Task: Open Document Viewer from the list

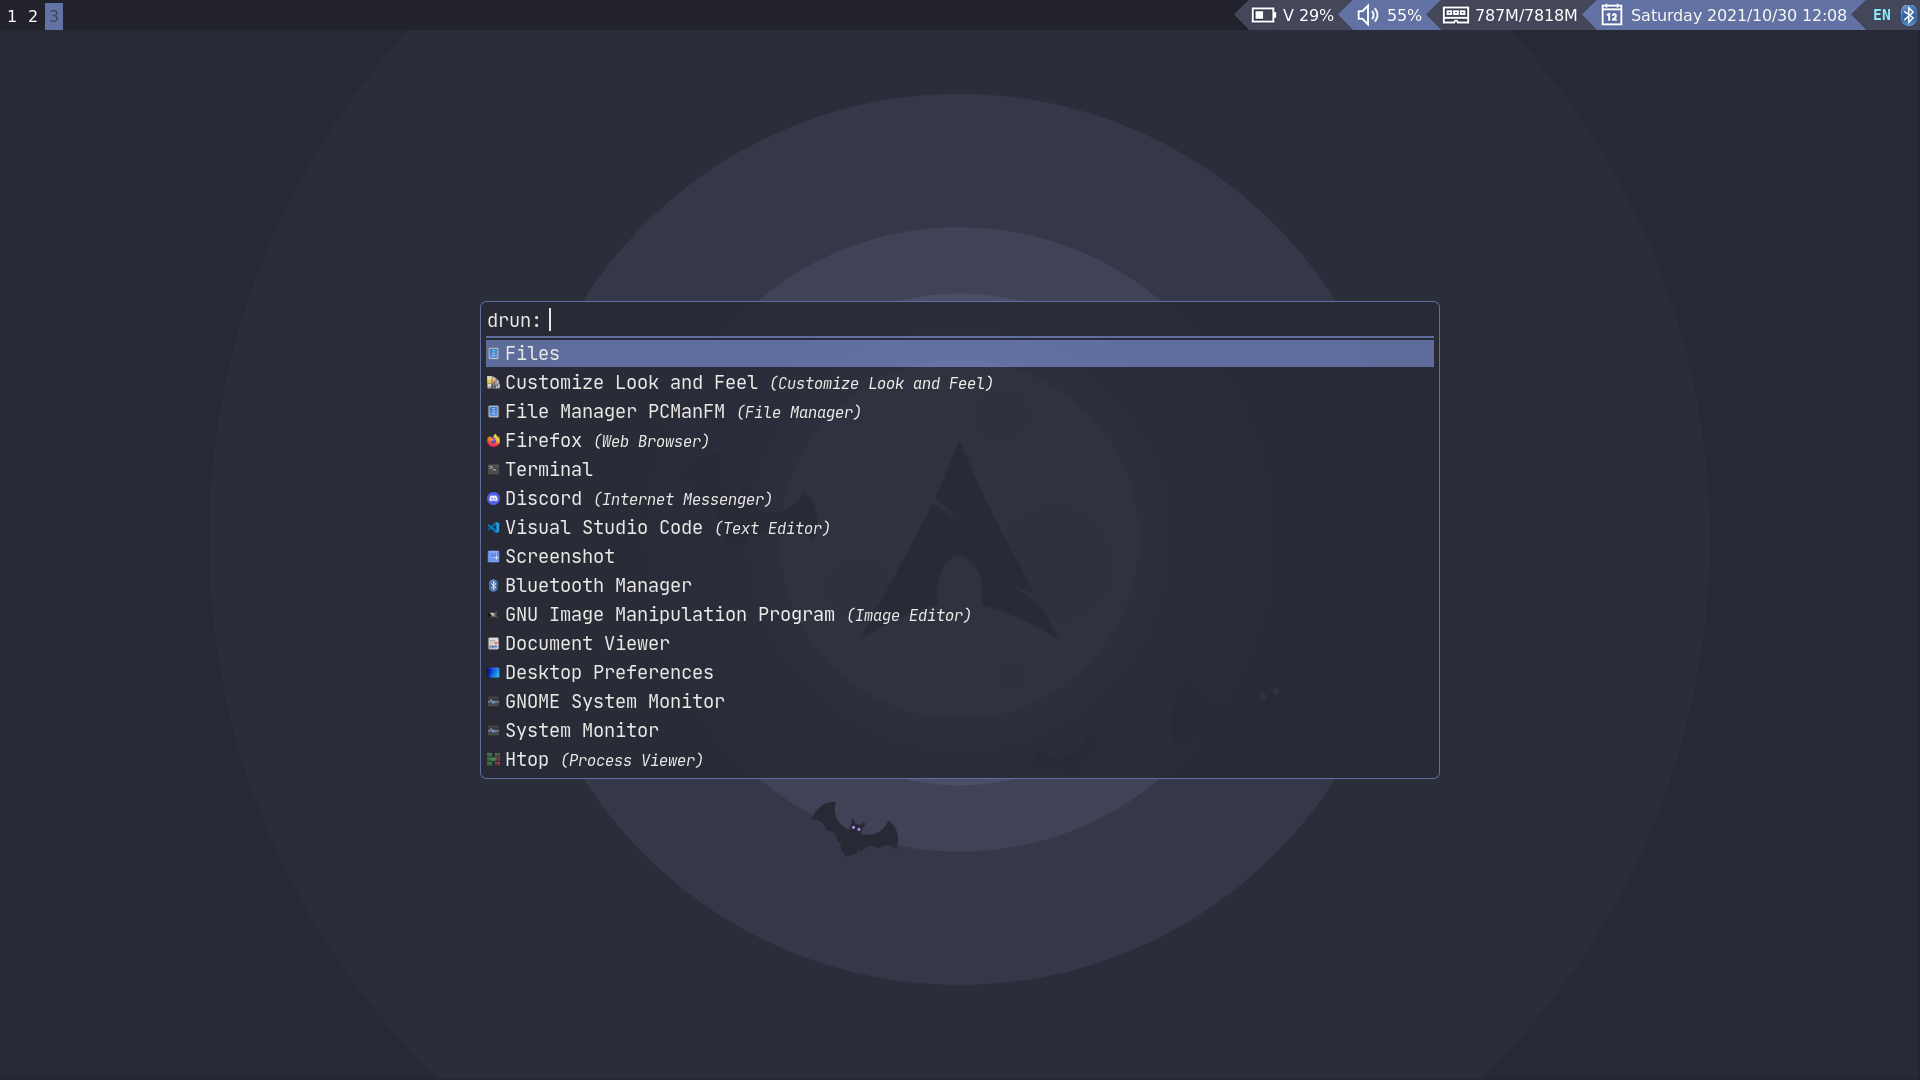Action: click(587, 644)
